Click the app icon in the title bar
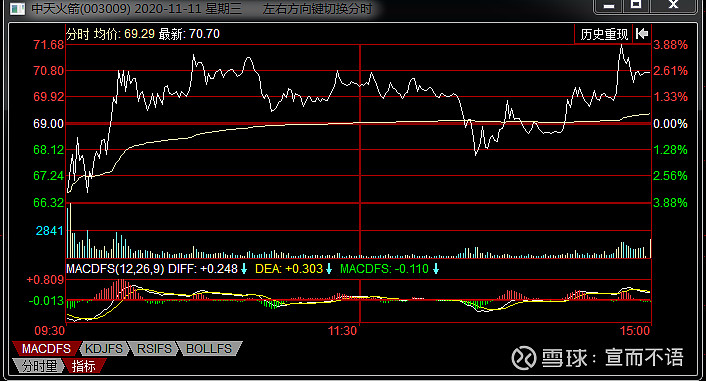 pos(17,8)
